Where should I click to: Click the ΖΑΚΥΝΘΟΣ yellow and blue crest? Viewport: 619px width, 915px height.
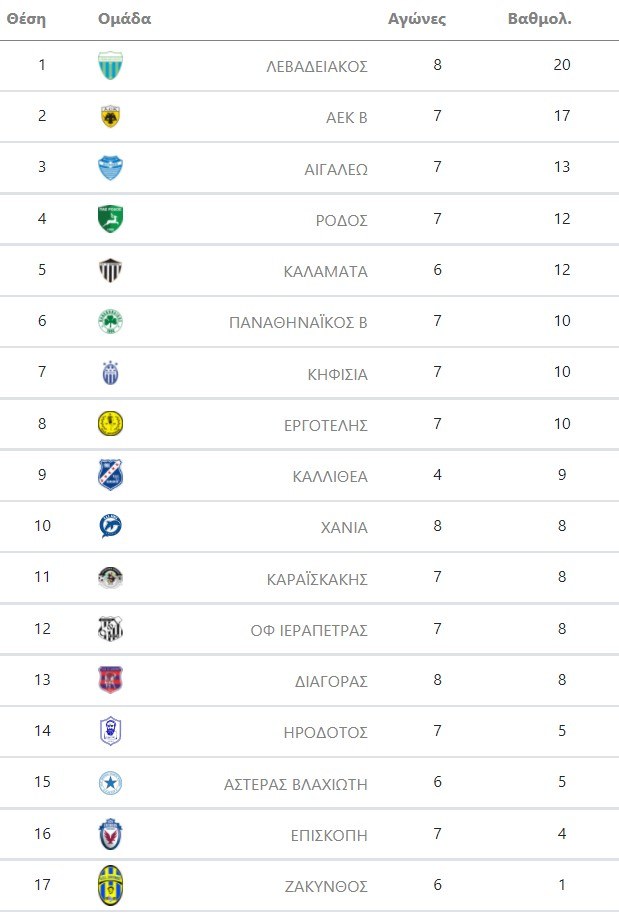[110, 885]
